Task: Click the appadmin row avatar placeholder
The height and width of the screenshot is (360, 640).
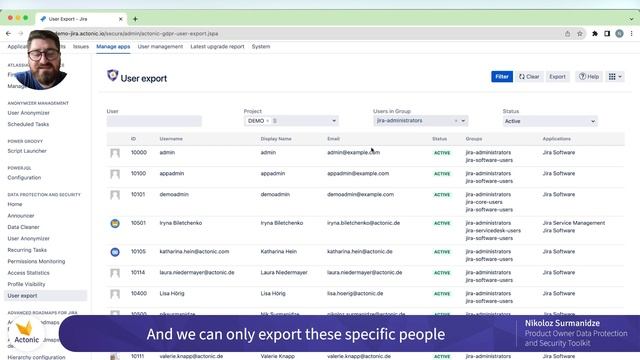Action: tap(115, 174)
